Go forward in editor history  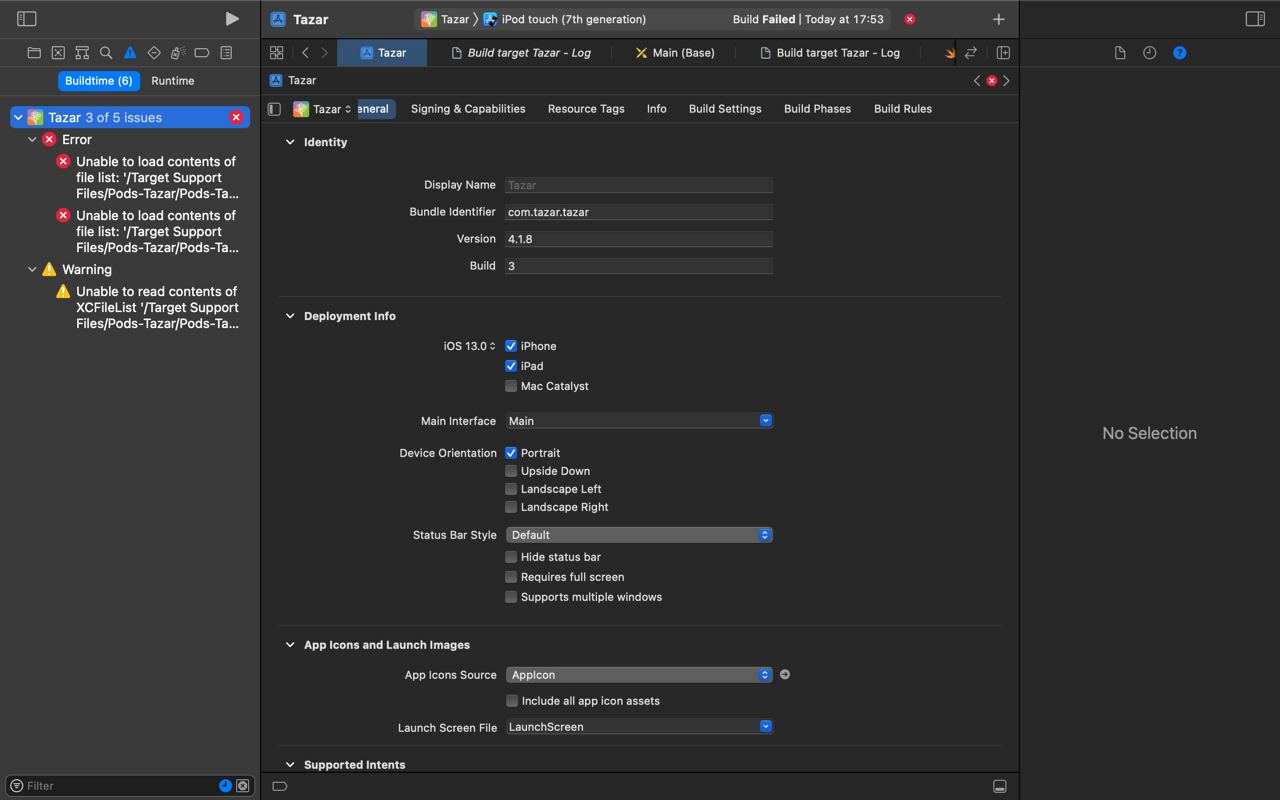tap(324, 53)
